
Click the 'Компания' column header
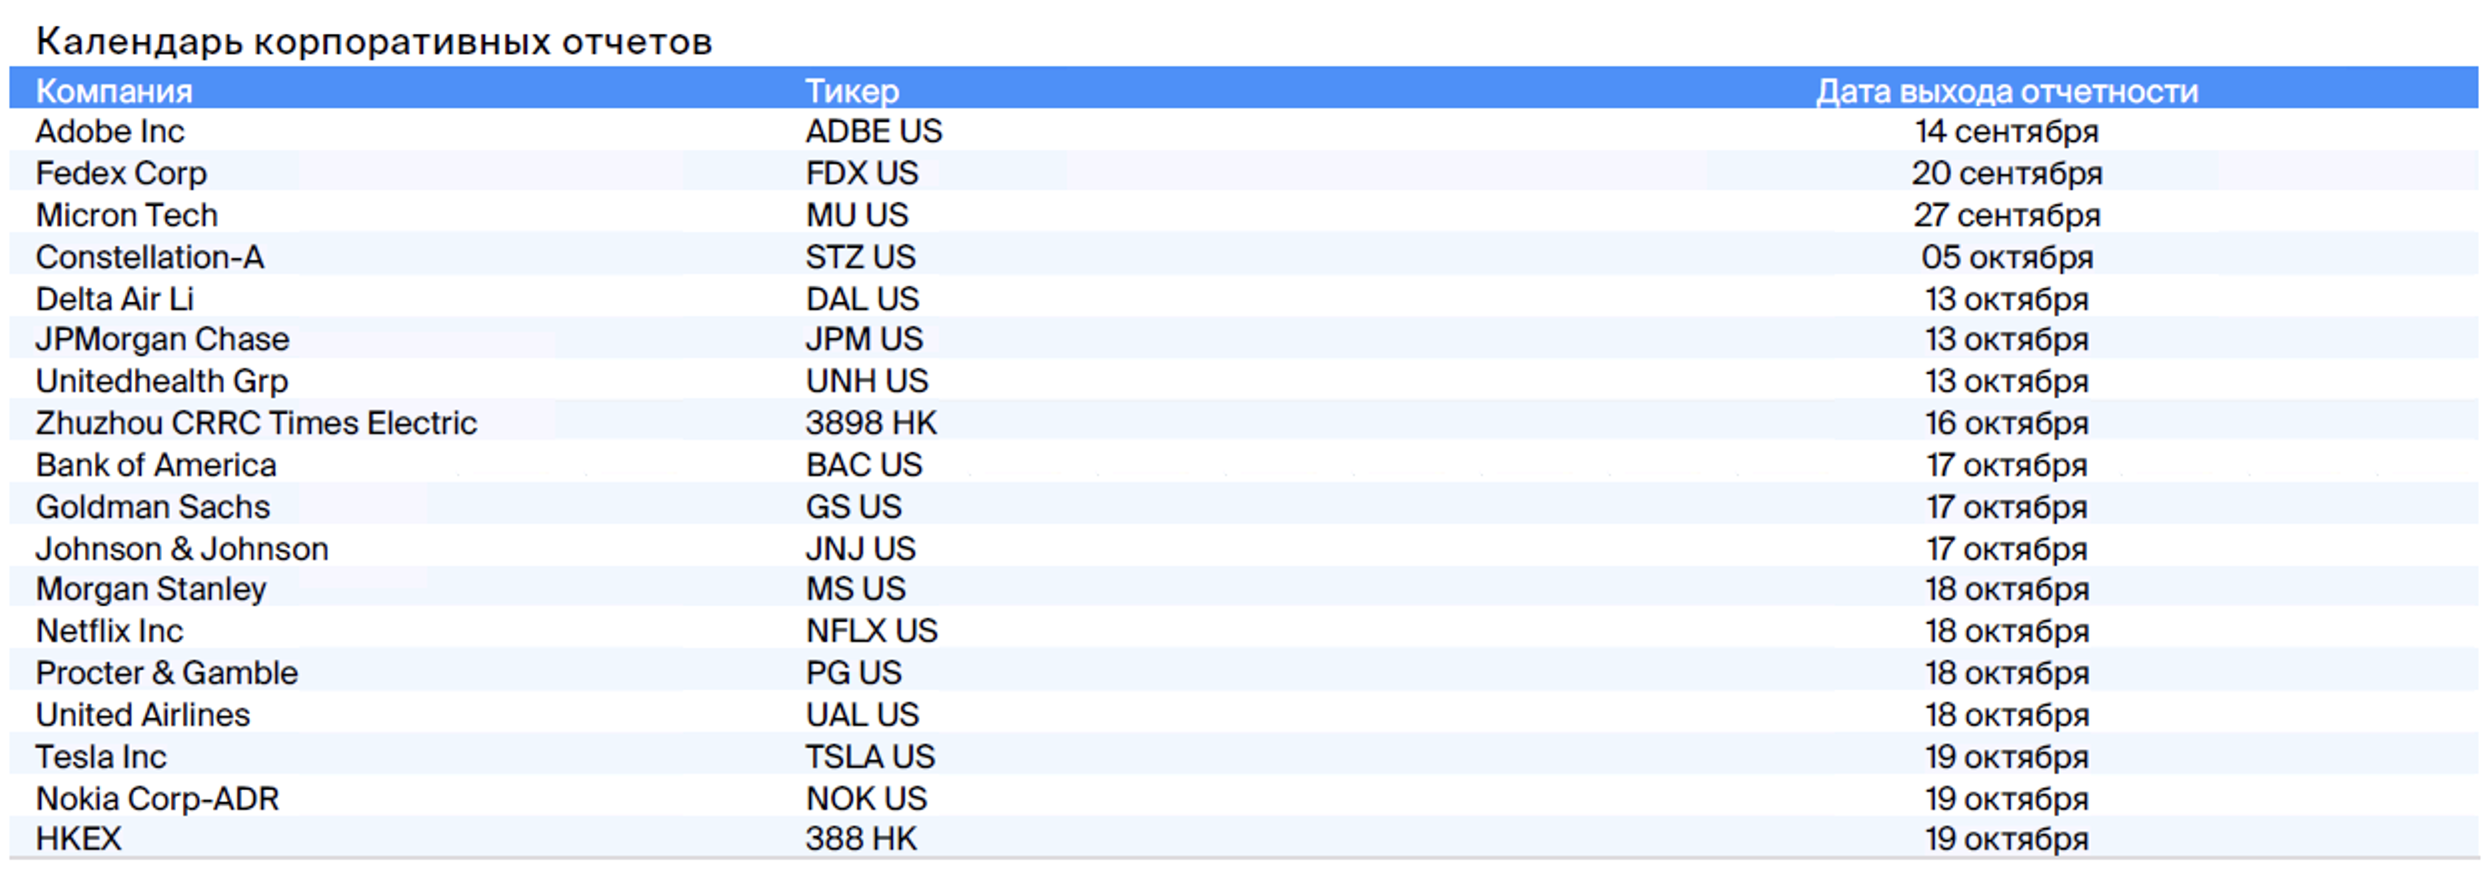pos(114,91)
